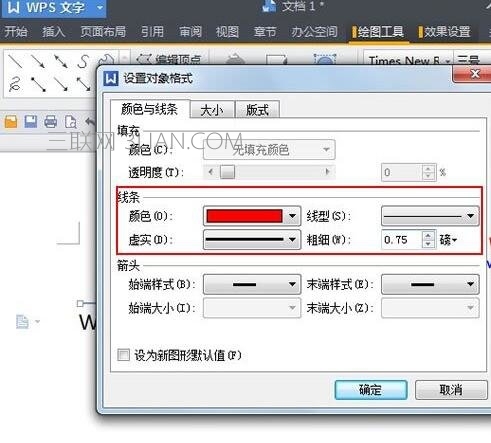Switch to the 大小 tab
Screen dimensions: 491x443
pos(212,110)
